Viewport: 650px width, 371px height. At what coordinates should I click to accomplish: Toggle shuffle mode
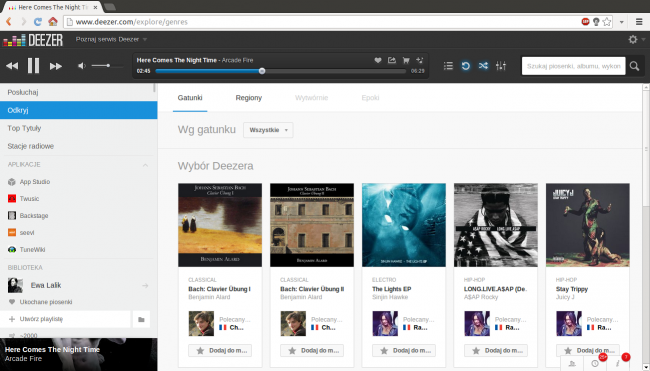click(x=483, y=65)
